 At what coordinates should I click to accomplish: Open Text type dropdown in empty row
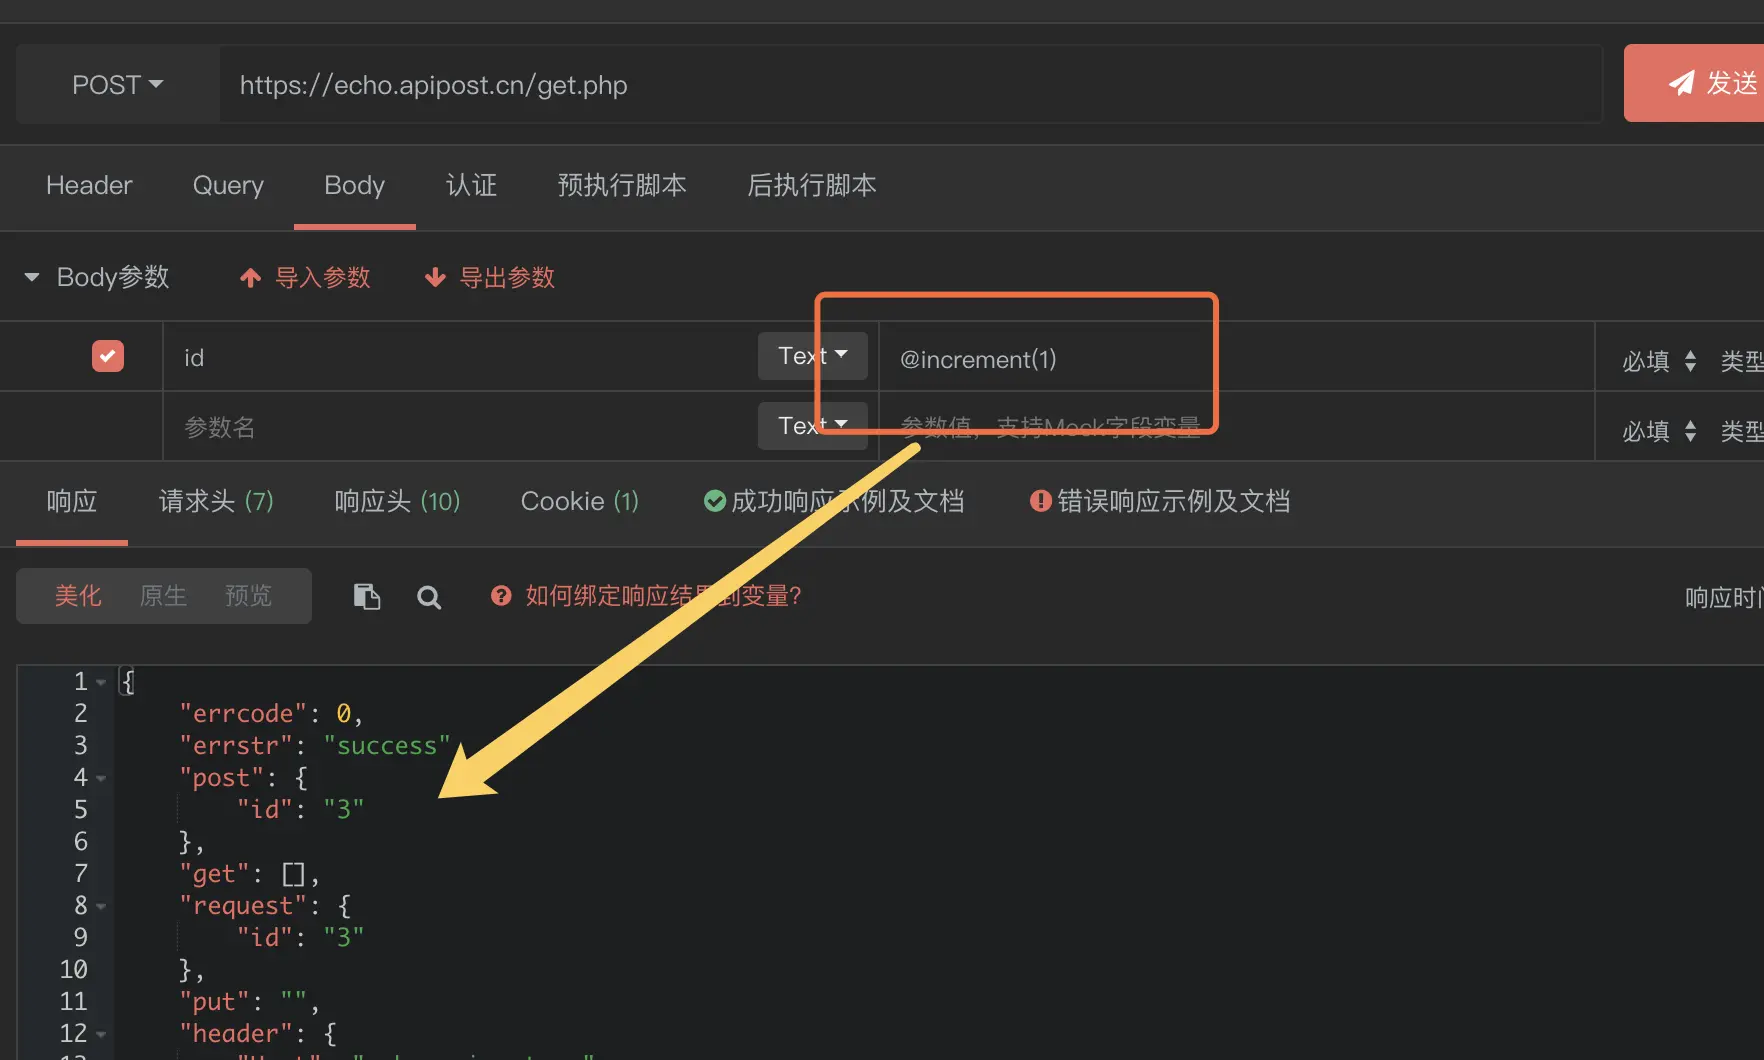coord(812,426)
